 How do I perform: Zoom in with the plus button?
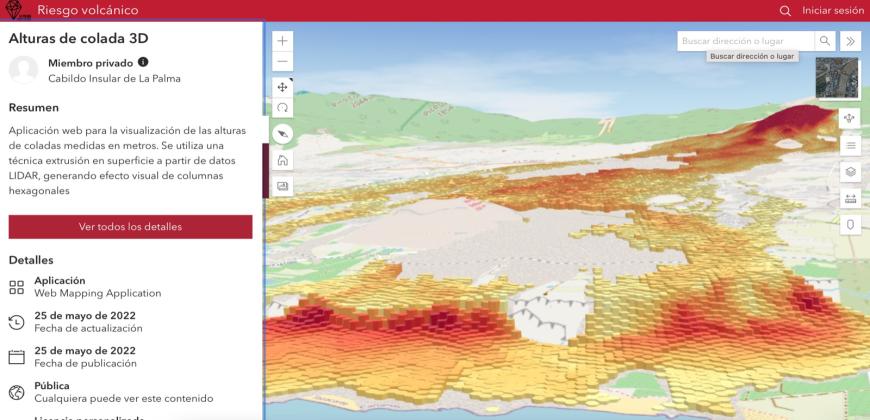click(282, 41)
